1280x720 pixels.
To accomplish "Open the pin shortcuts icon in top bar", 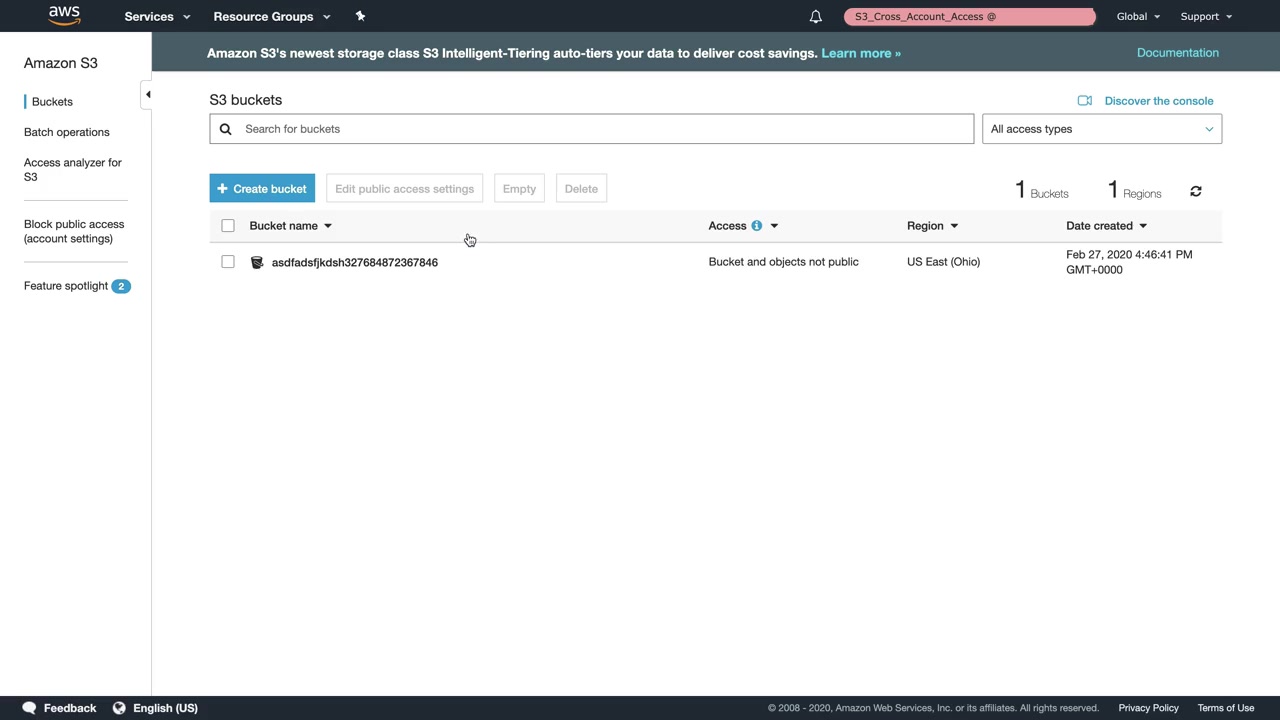I will [x=361, y=16].
